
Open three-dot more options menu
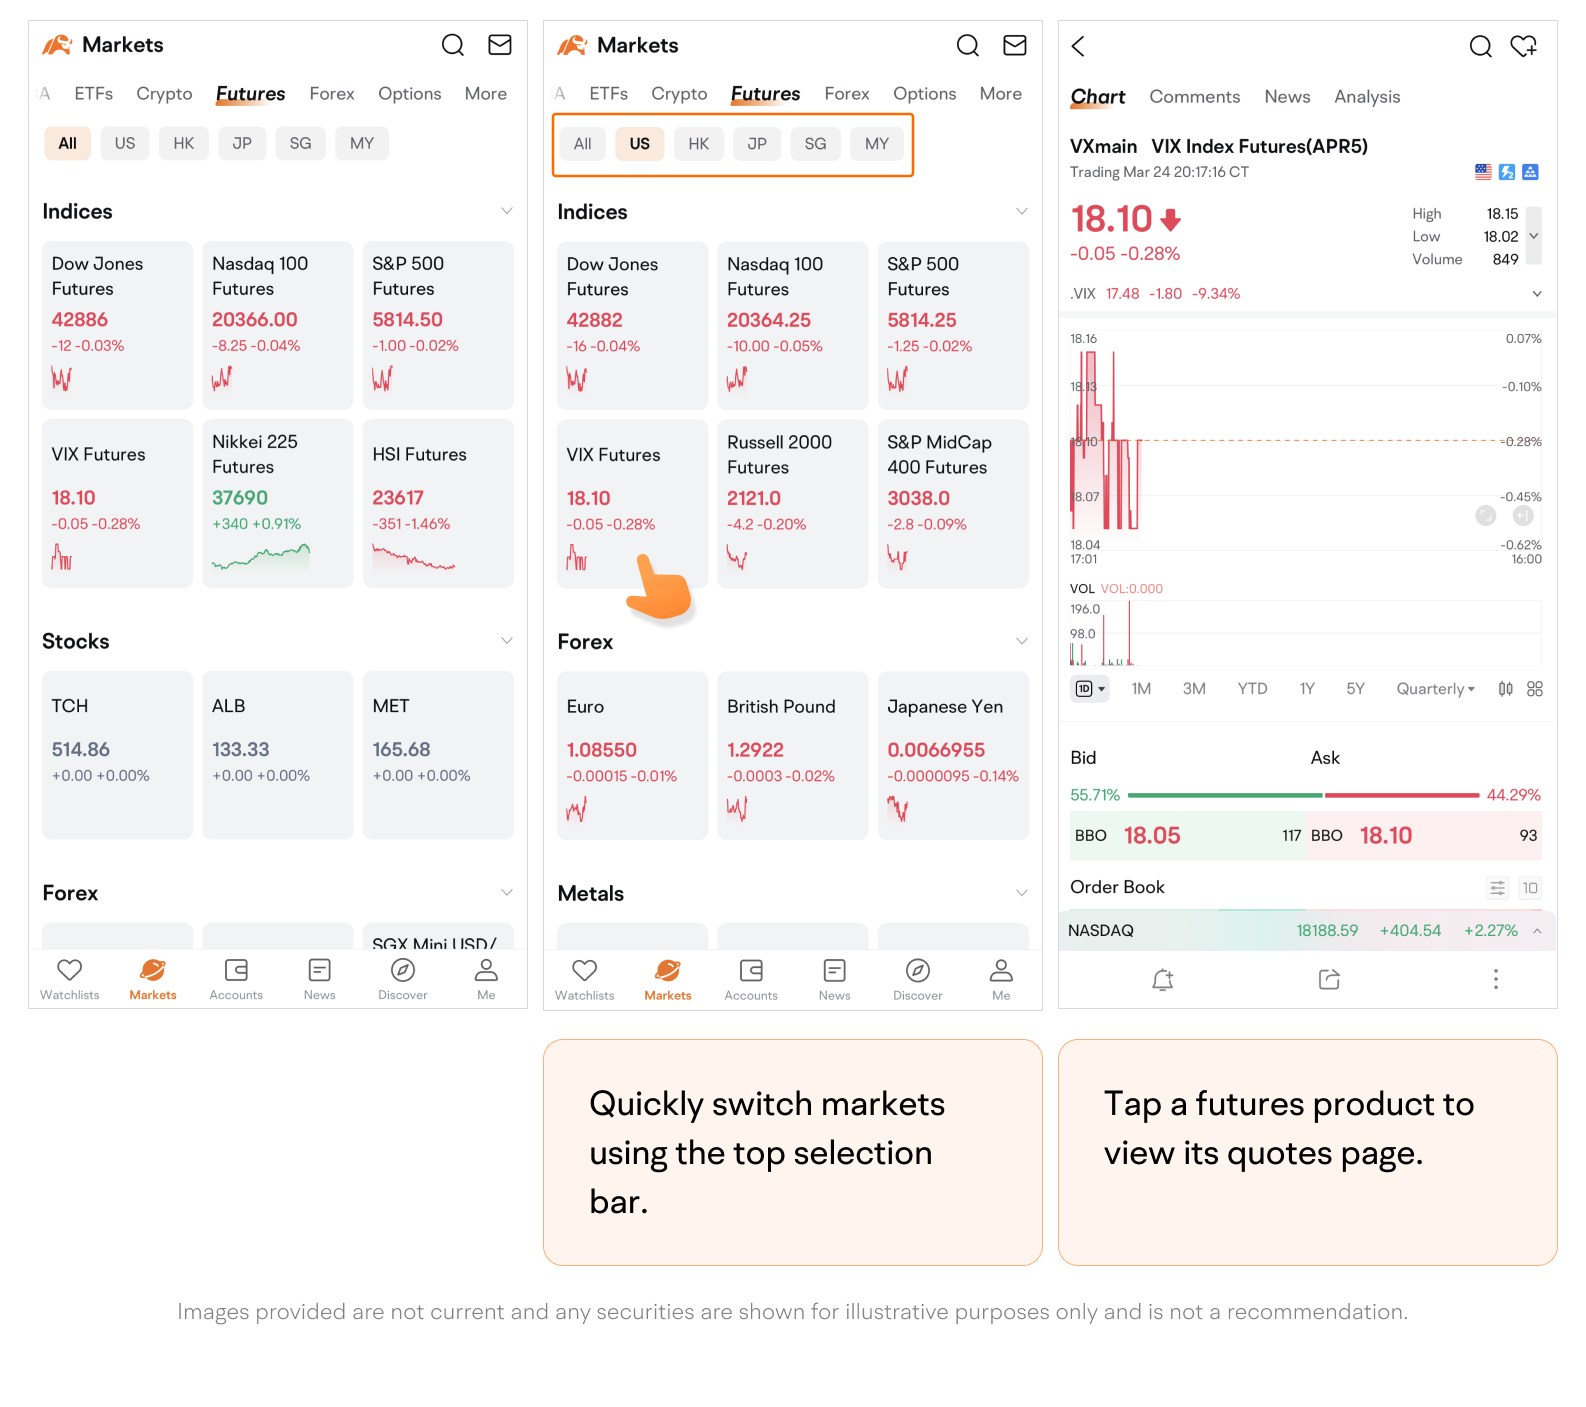tap(1495, 980)
